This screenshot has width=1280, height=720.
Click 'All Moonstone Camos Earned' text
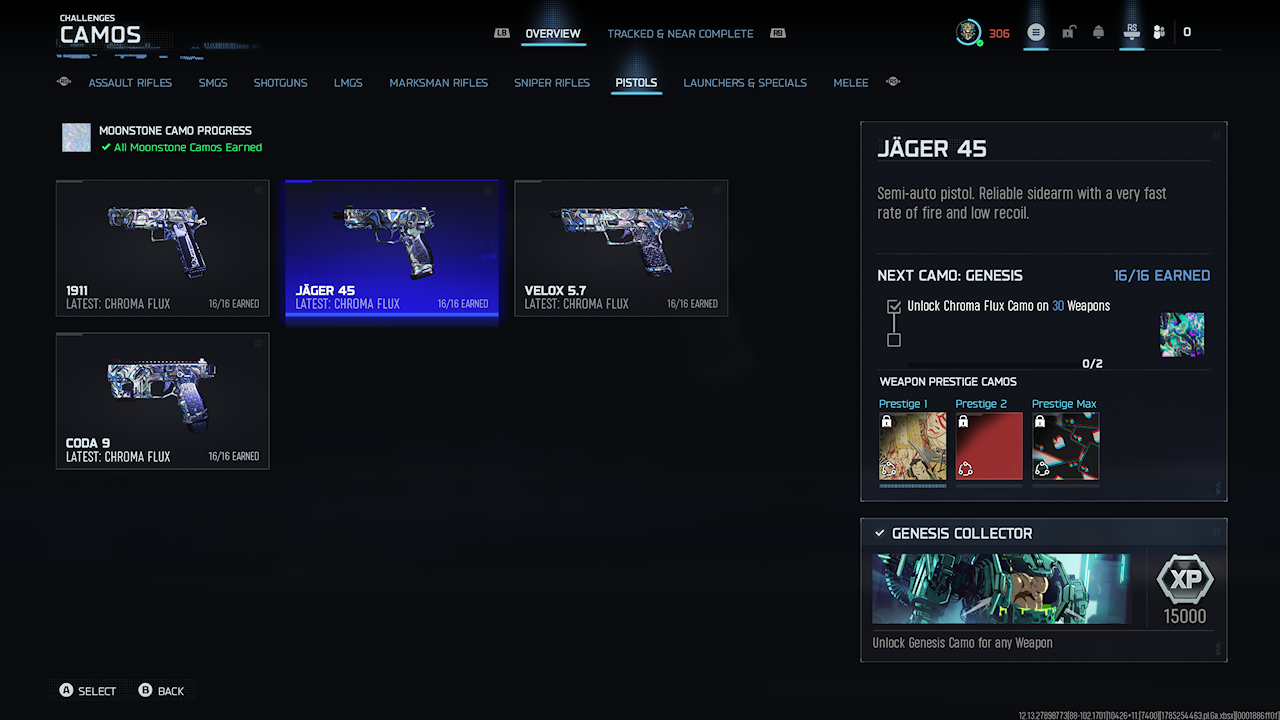(188, 147)
